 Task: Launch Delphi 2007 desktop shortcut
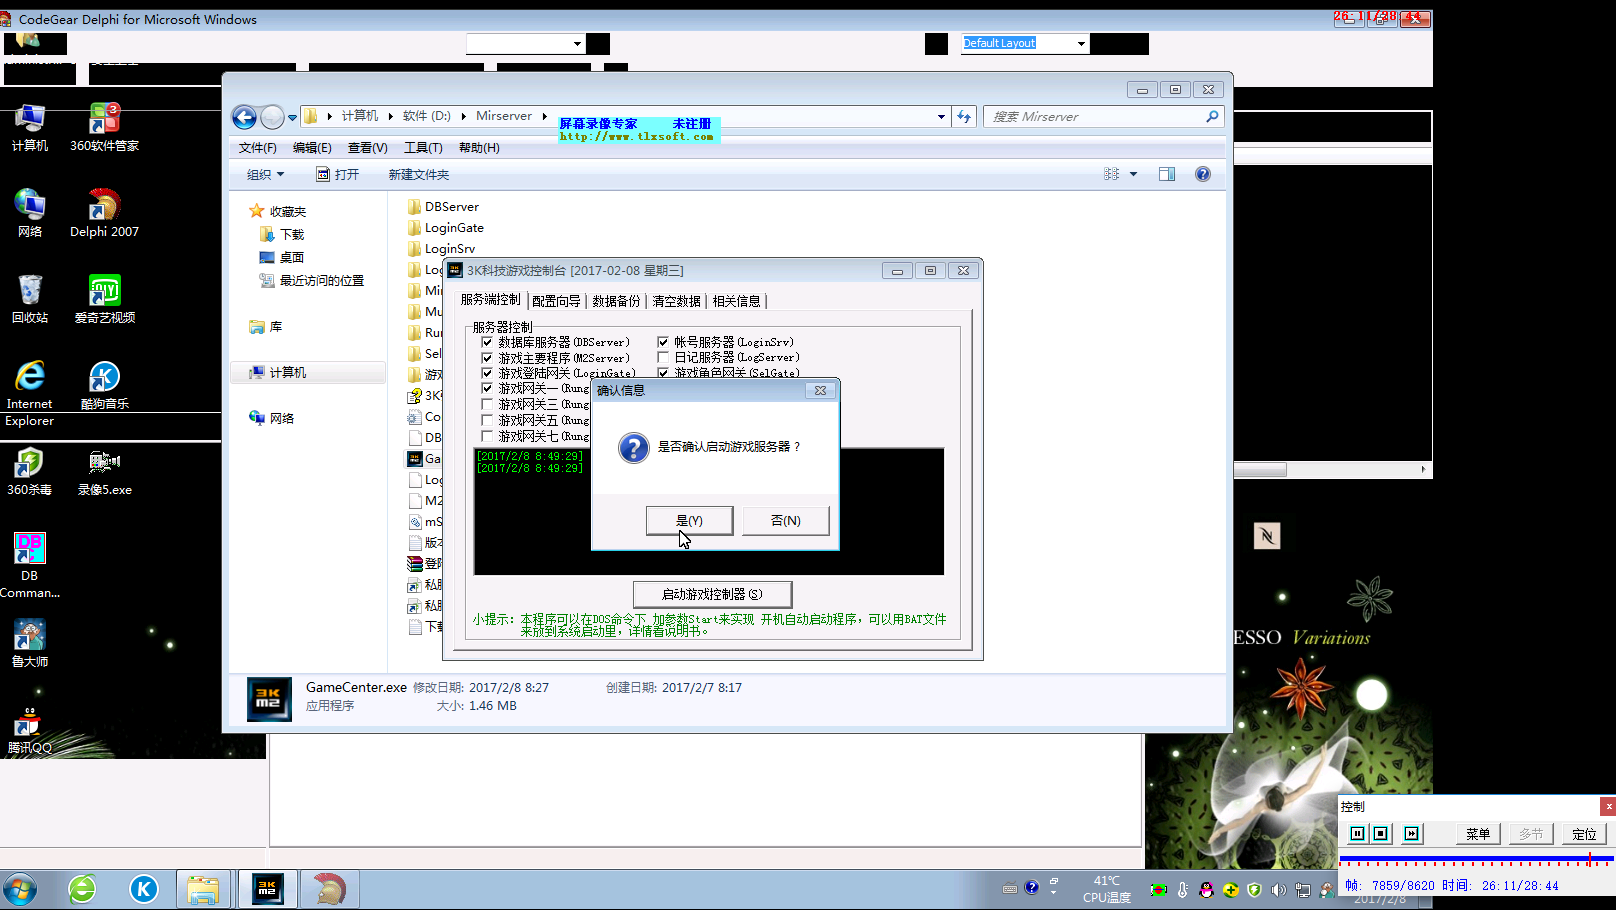pyautogui.click(x=104, y=214)
